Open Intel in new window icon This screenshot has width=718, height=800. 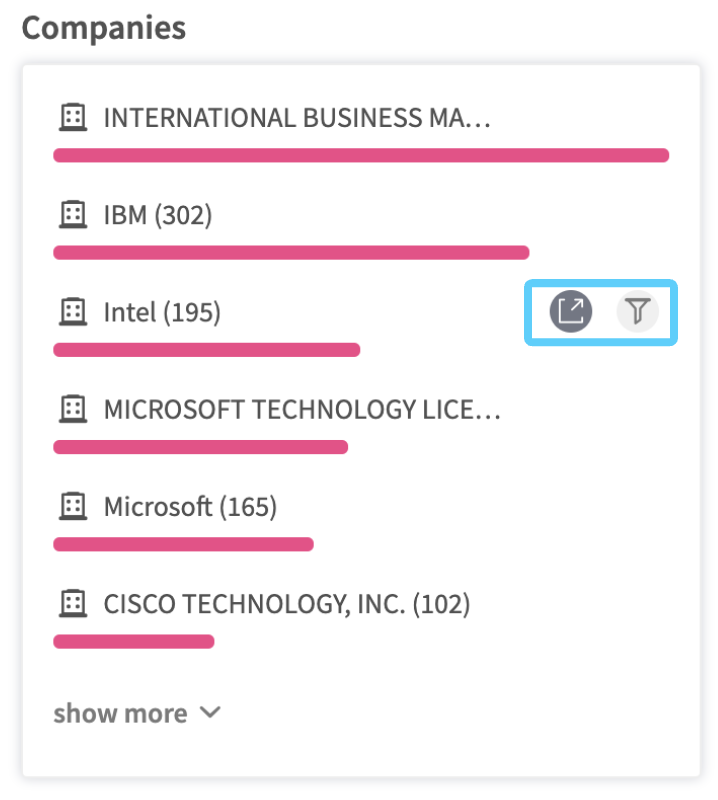point(571,312)
